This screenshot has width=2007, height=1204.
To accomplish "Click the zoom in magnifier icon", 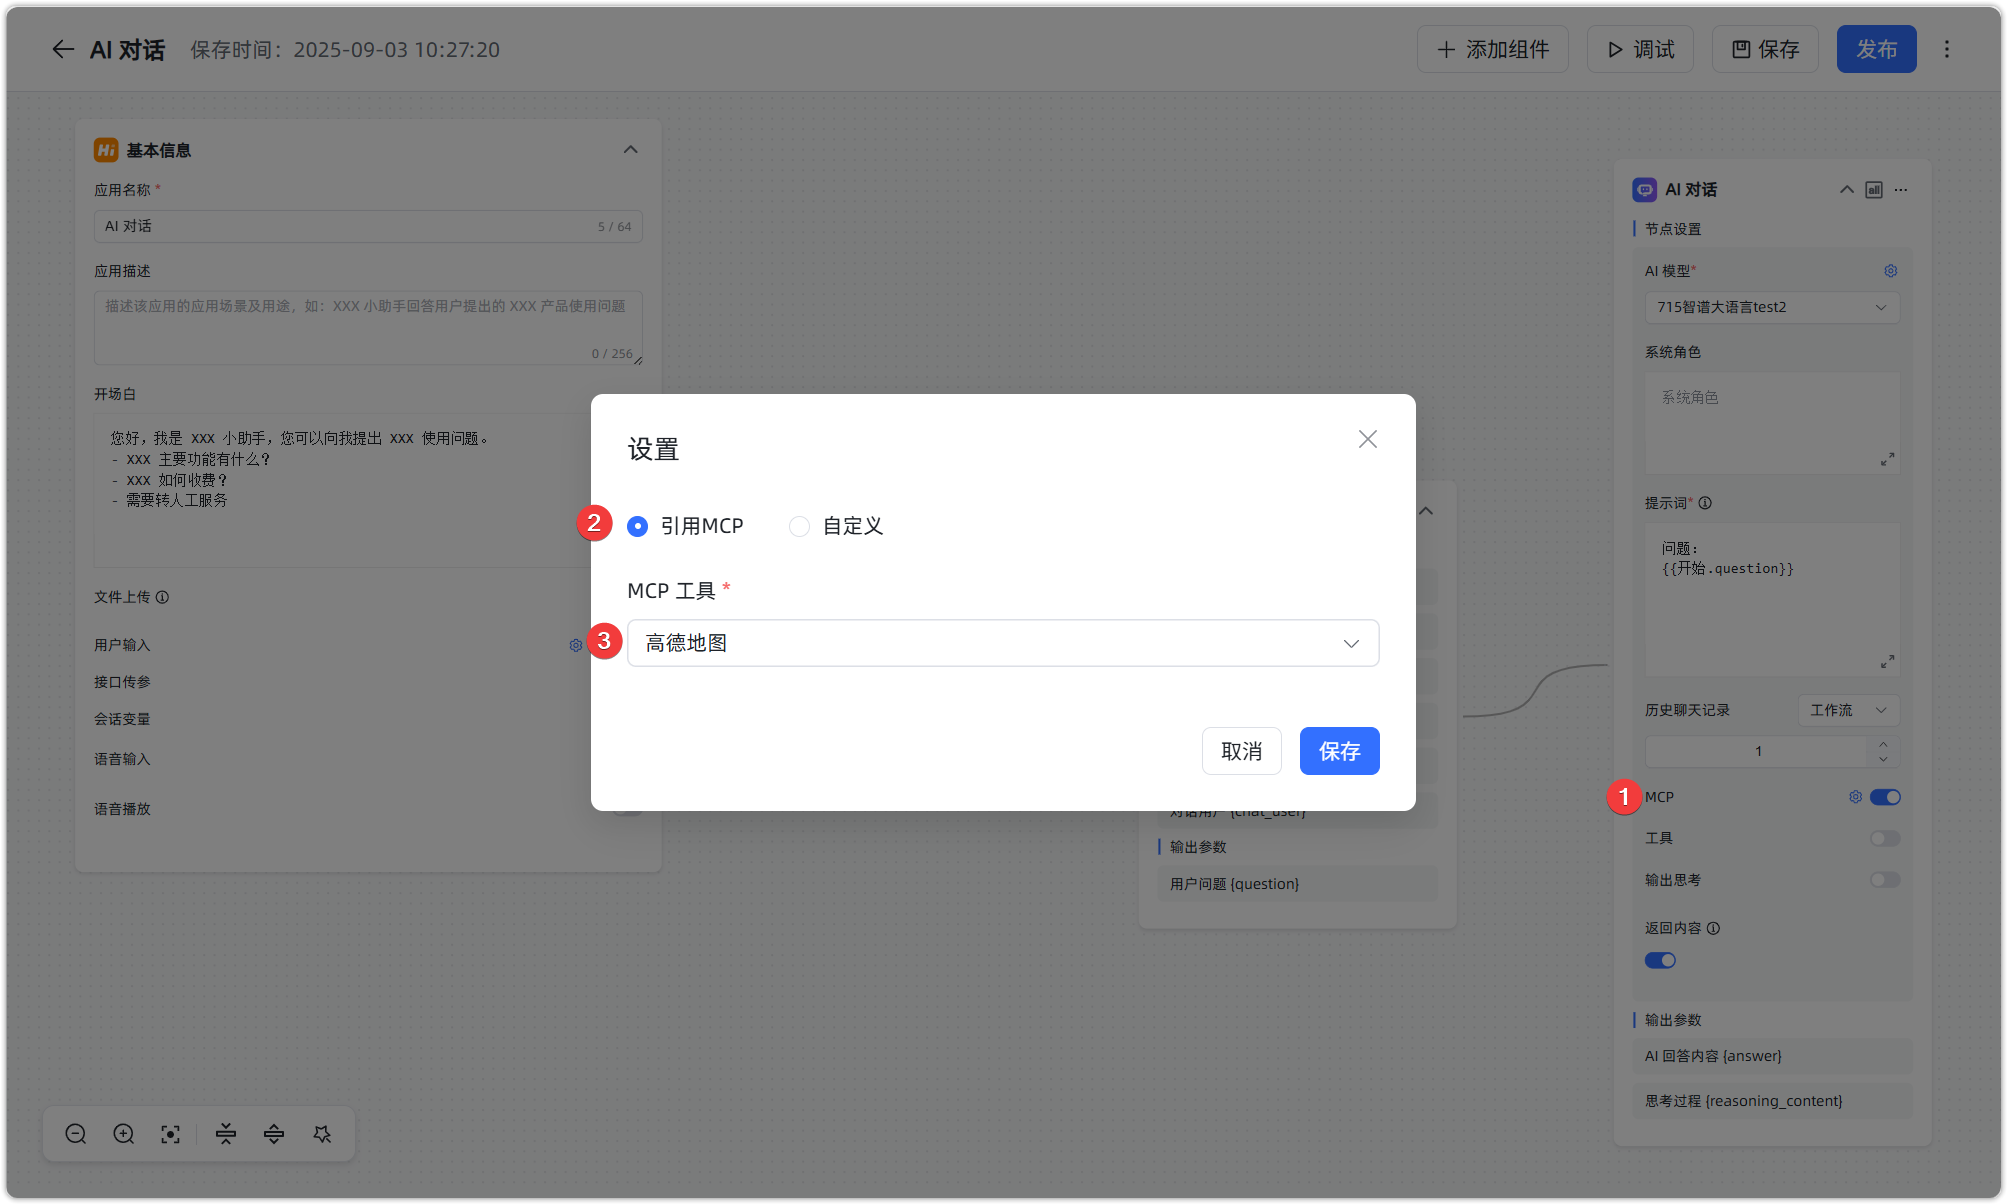I will 124,1134.
